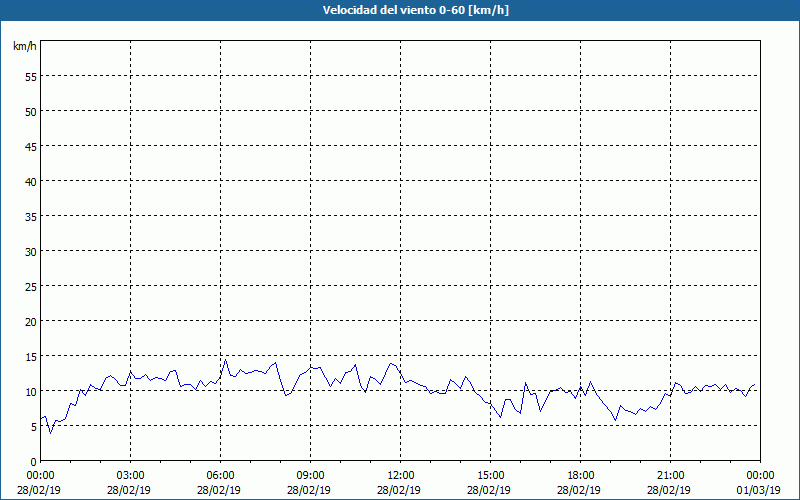Click the y-axis value '55'
This screenshot has width=800, height=500.
pyautogui.click(x=31, y=77)
